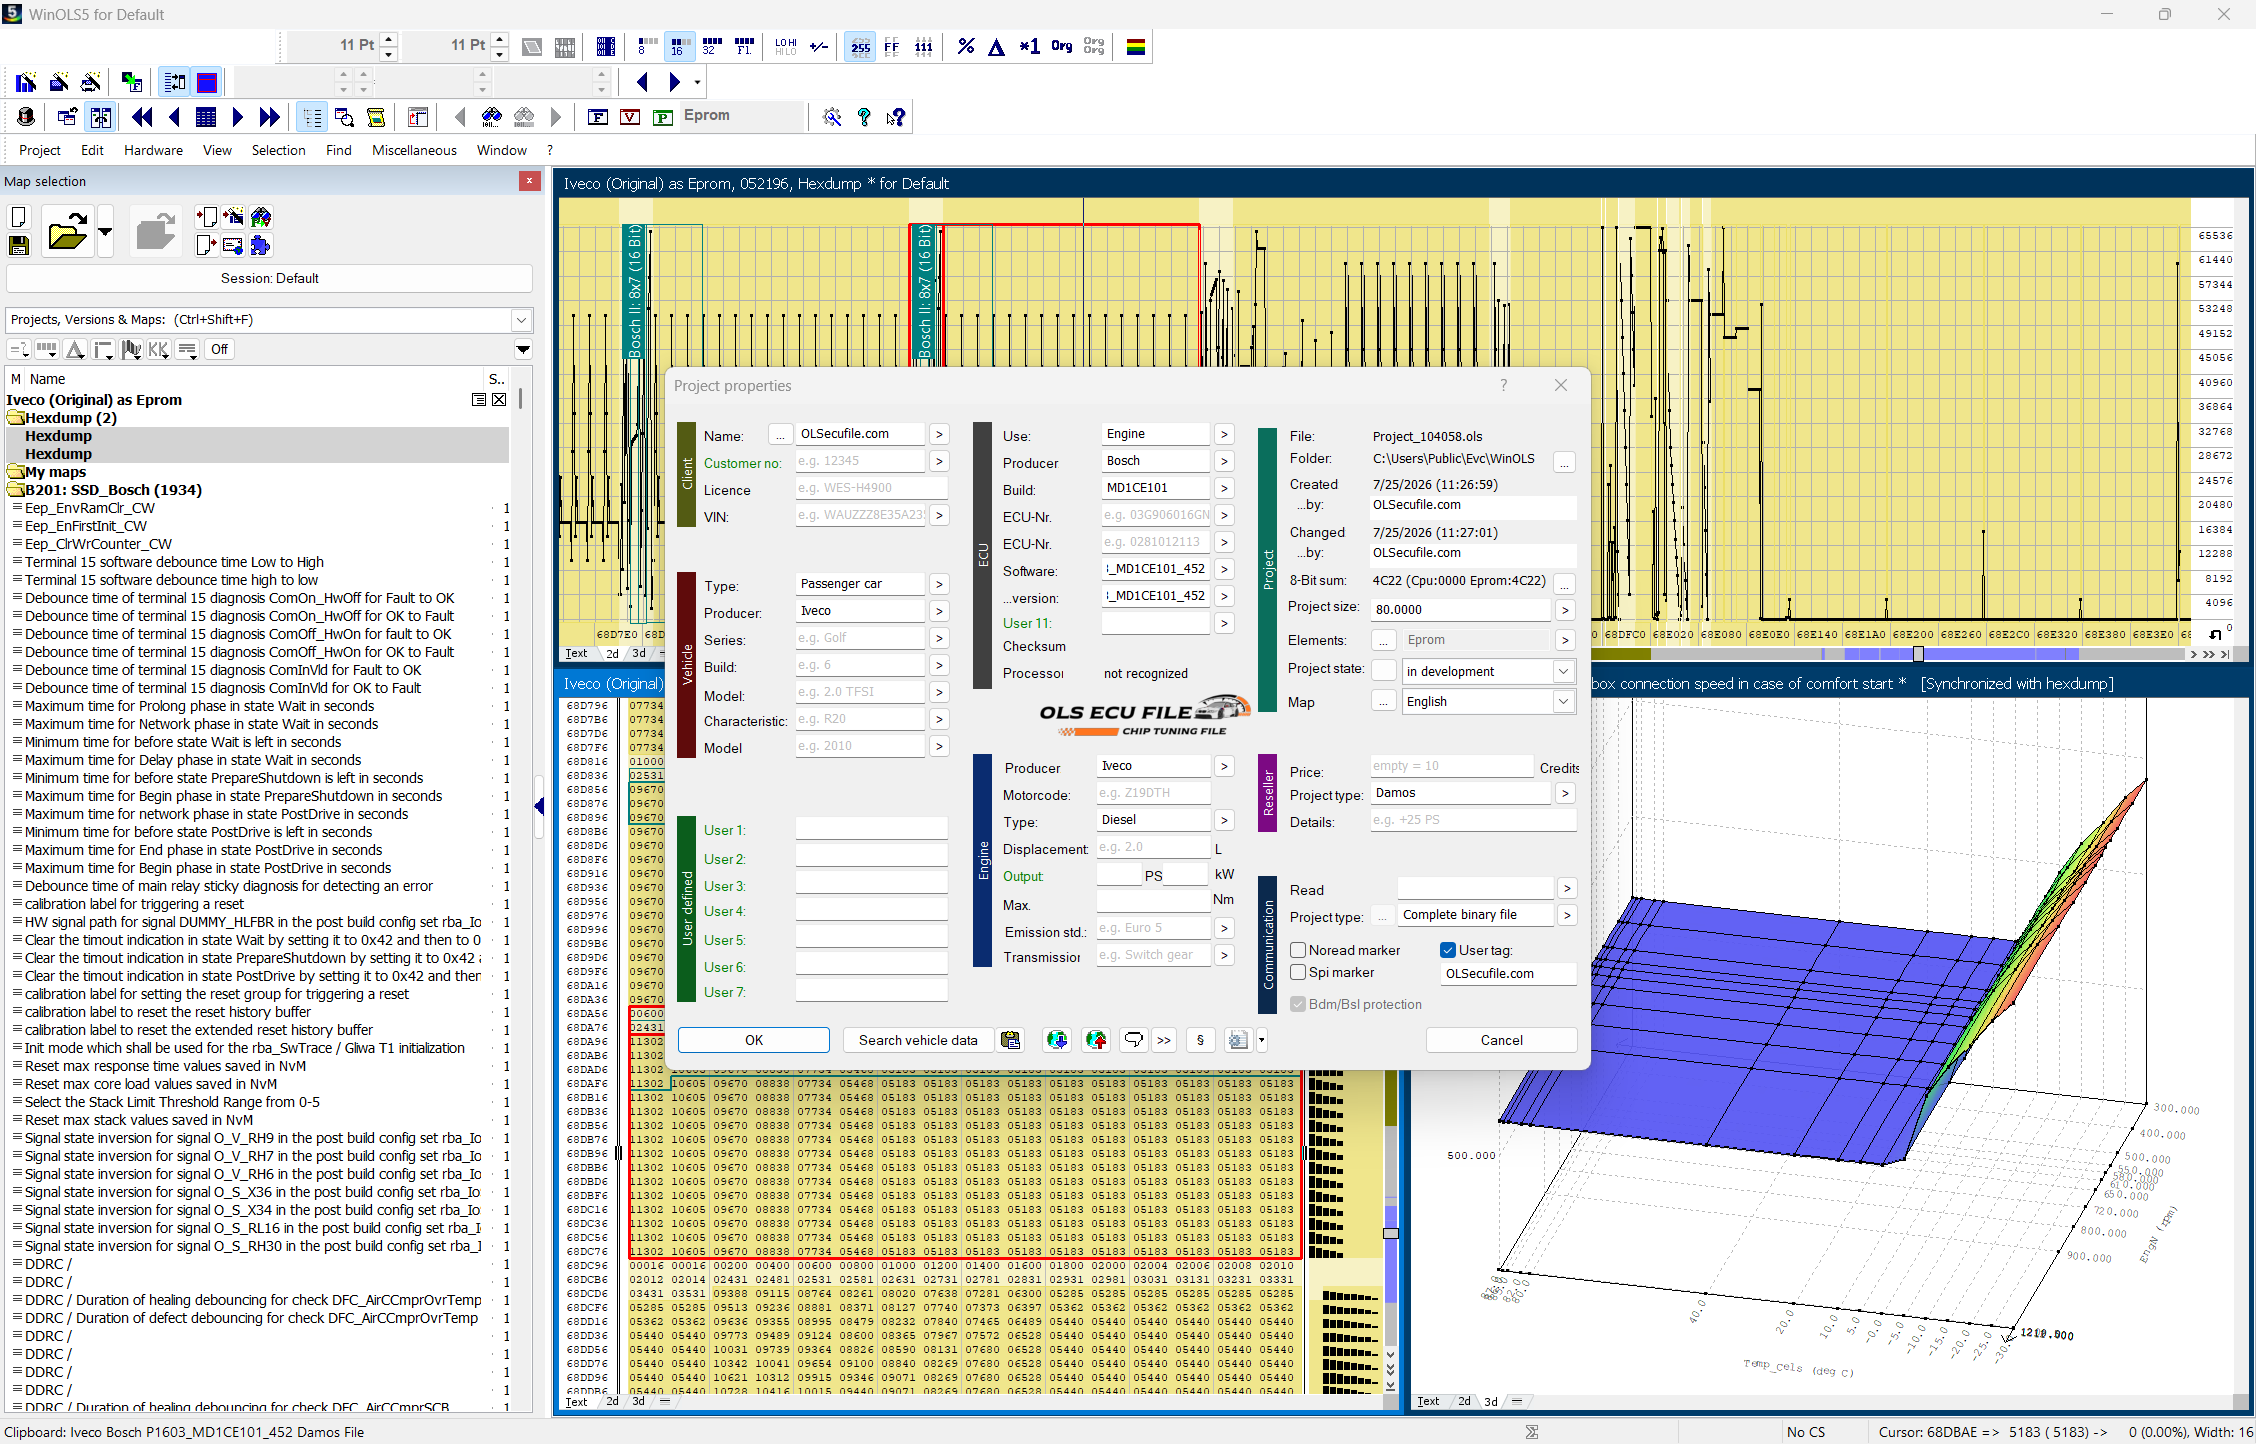Click the Customer no input field

[x=861, y=461]
